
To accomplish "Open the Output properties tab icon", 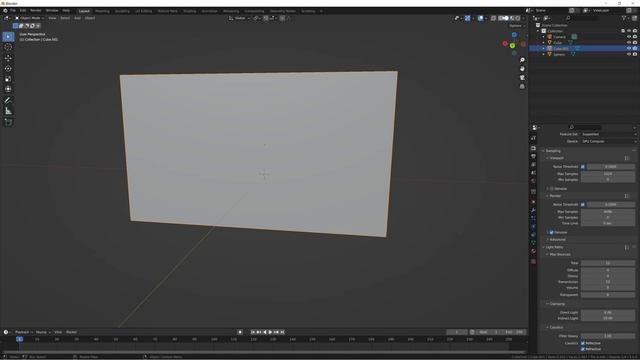I will 533,156.
